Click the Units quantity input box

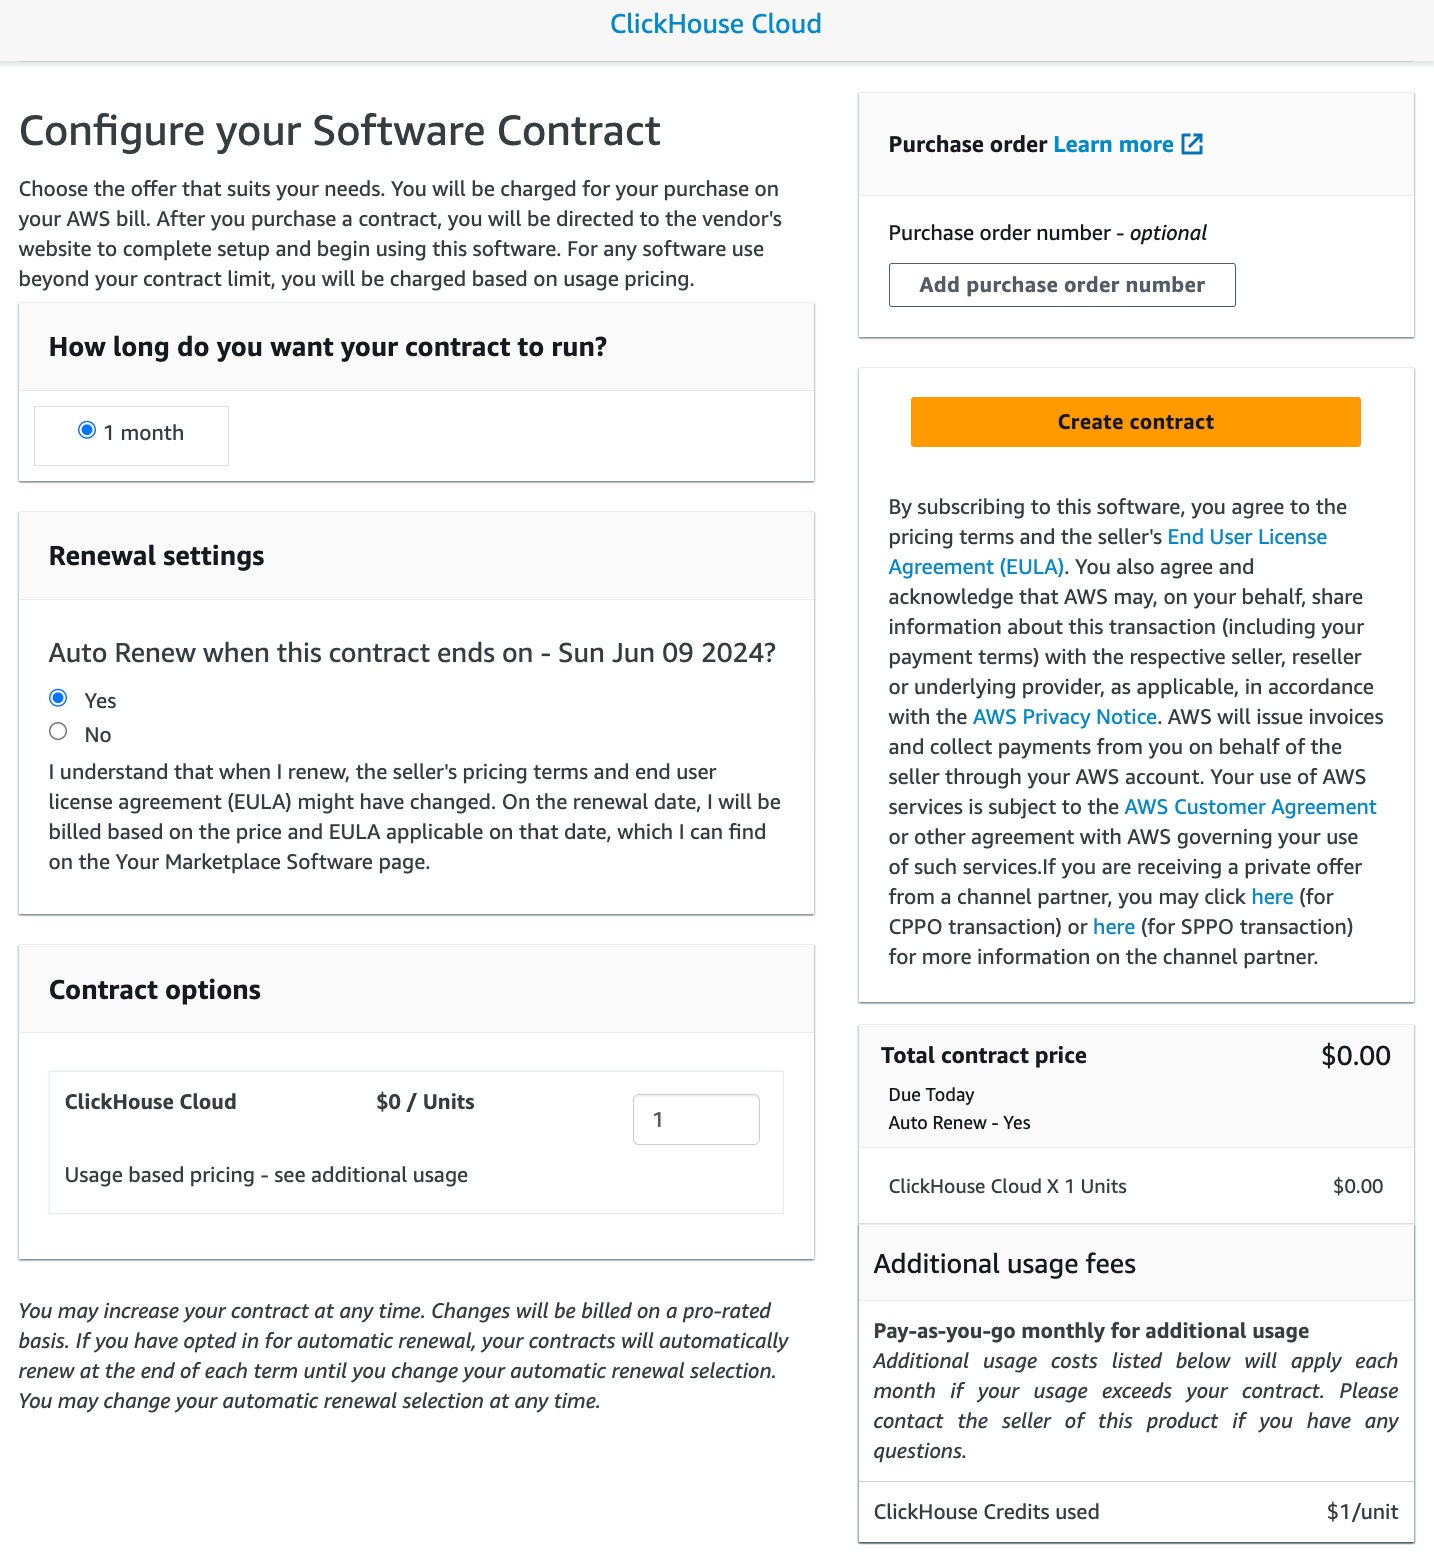pyautogui.click(x=696, y=1119)
